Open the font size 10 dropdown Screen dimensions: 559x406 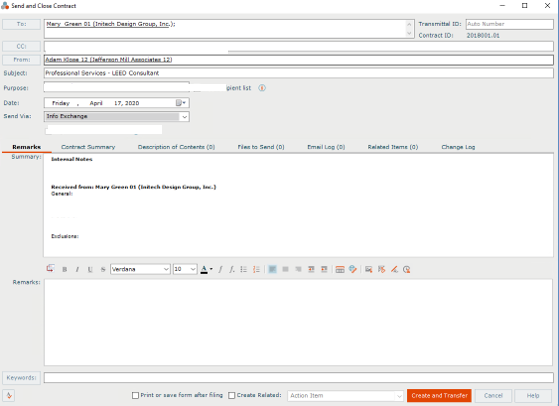coord(193,269)
